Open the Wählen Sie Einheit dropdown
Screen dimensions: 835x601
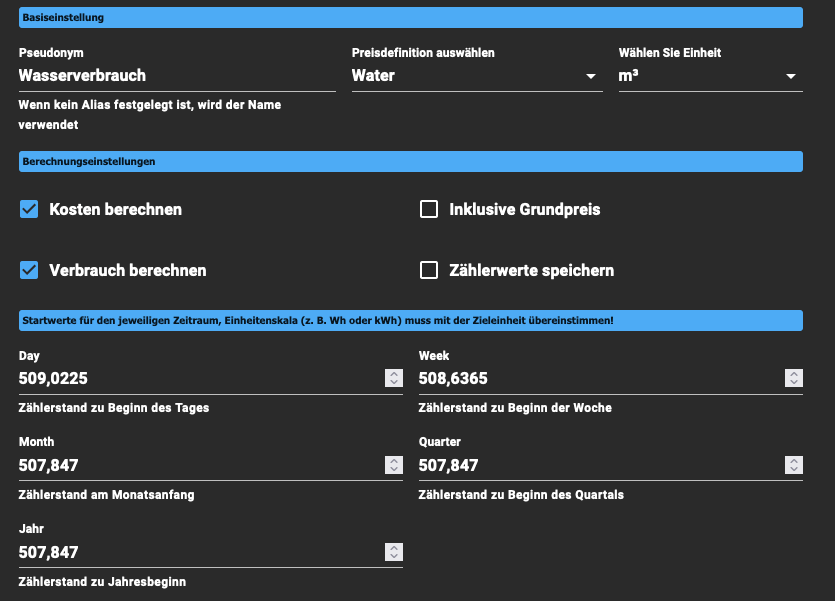(710, 76)
